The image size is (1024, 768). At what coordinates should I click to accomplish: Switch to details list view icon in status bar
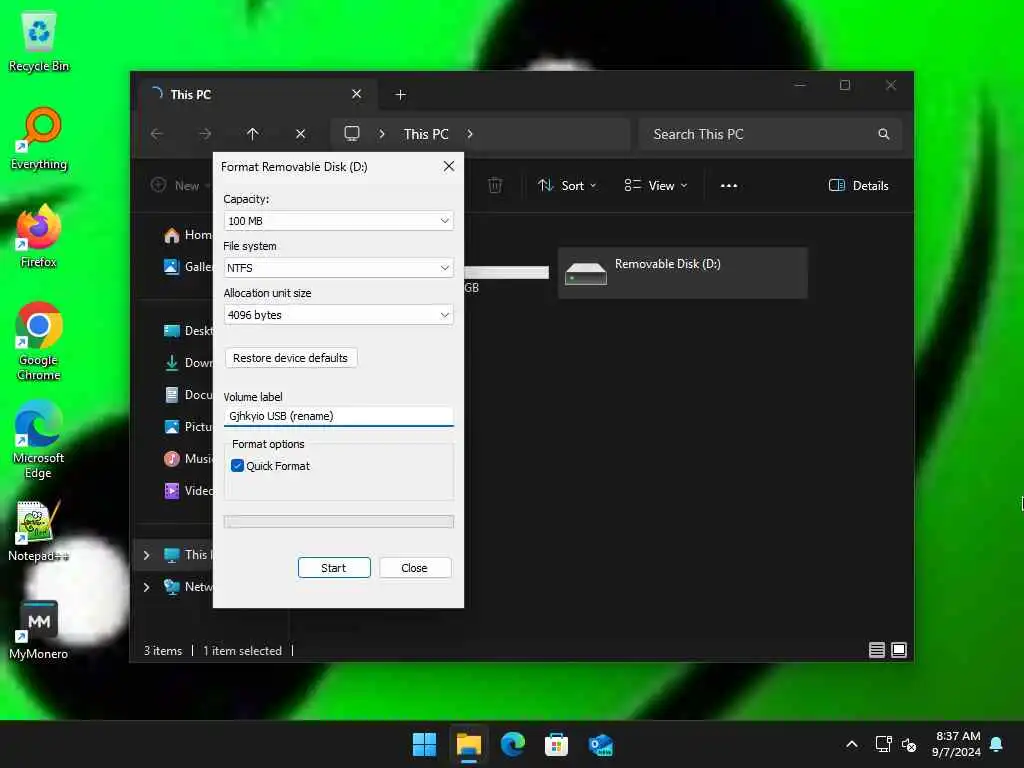[877, 650]
